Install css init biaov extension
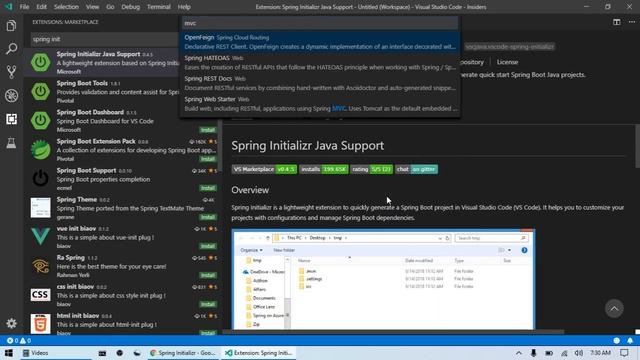640x360 pixels. tap(208, 304)
